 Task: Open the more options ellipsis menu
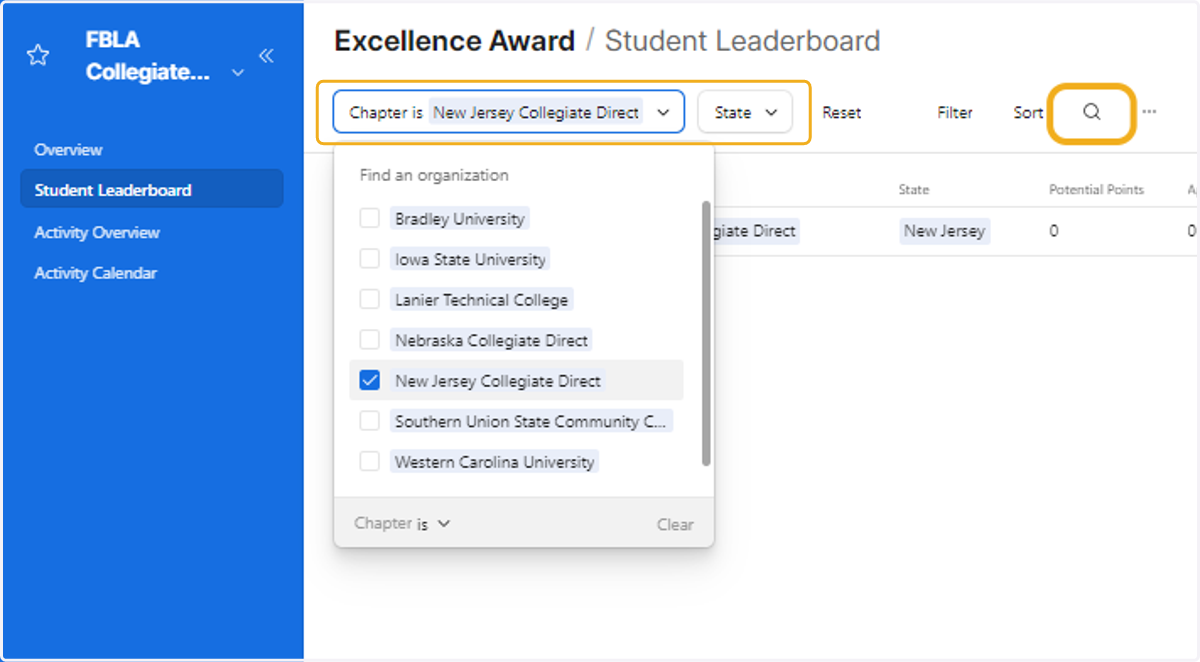(x=1150, y=112)
